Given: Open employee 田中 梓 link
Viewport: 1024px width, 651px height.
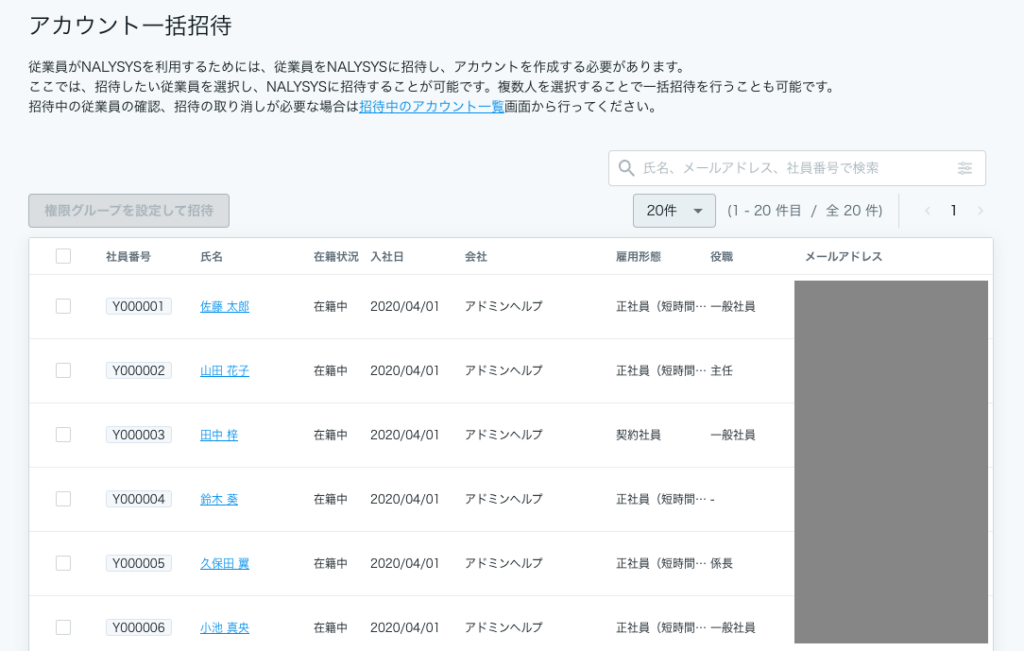Looking at the screenshot, I should point(219,435).
